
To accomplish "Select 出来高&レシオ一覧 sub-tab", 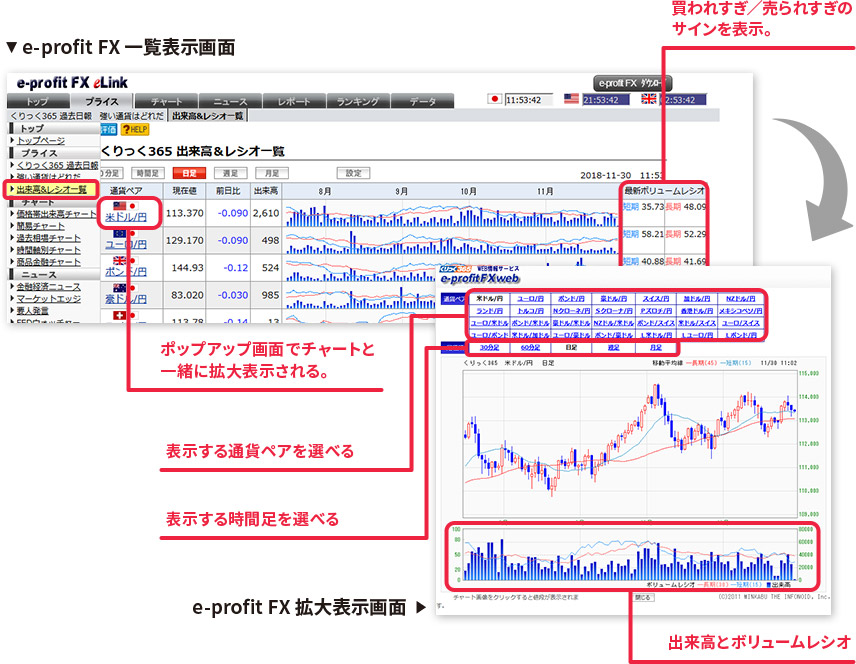I will pos(207,116).
